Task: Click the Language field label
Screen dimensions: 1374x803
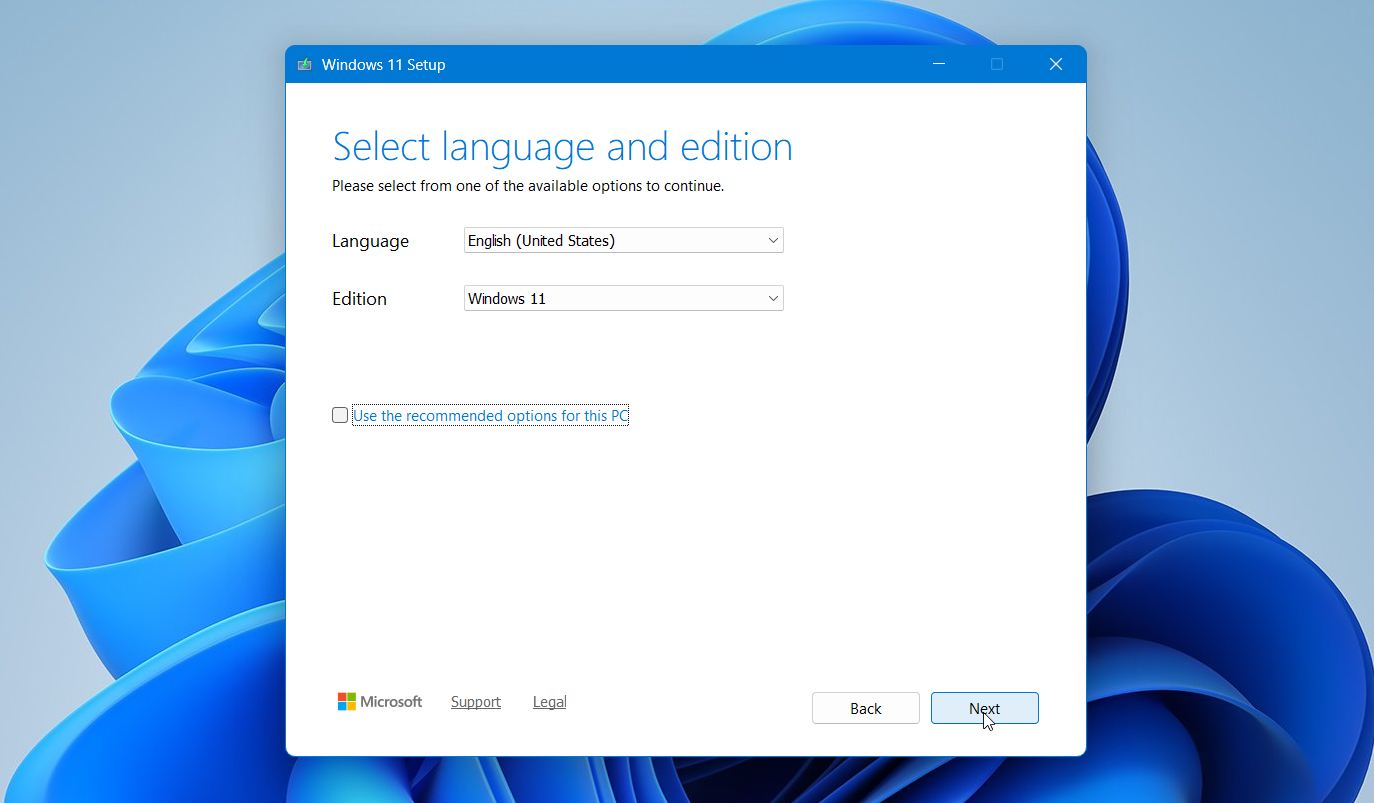Action: click(370, 241)
